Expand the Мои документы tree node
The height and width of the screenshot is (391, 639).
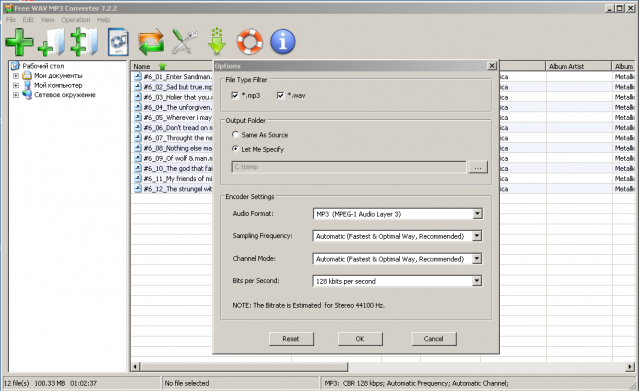coord(15,75)
